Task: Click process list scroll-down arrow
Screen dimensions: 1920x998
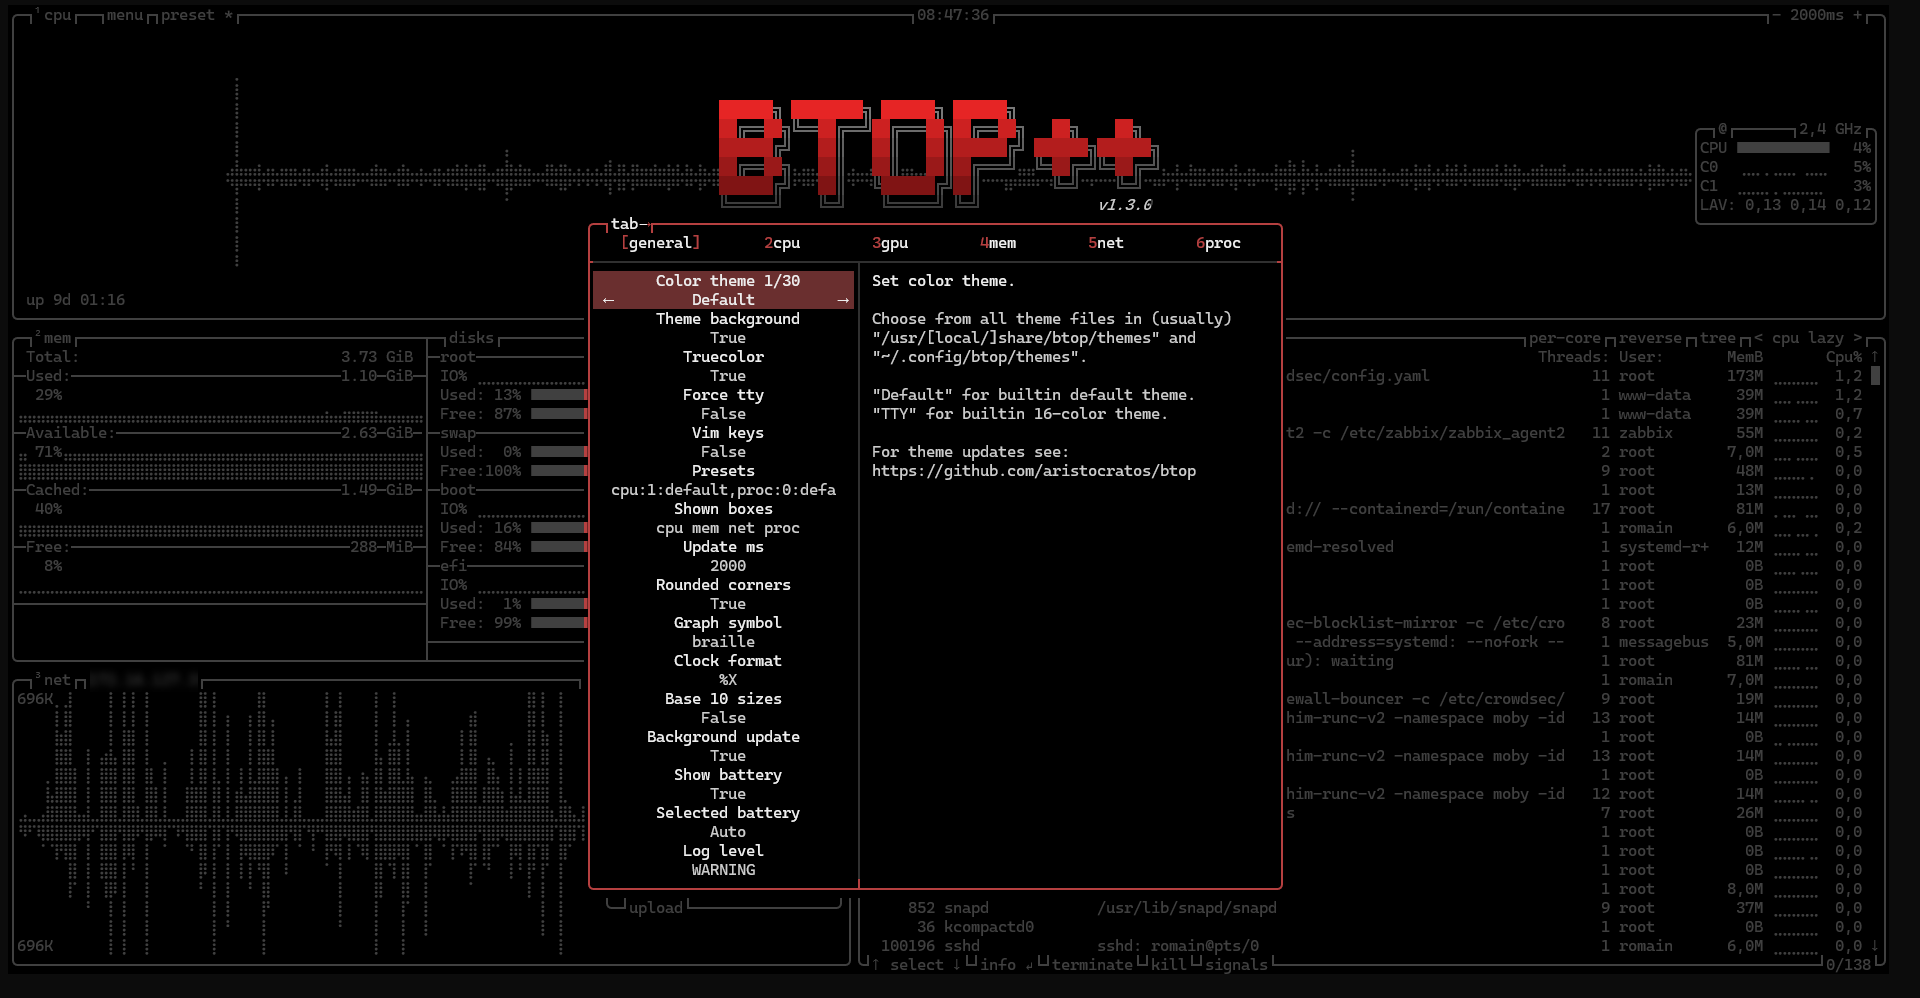Action: tap(1875, 946)
